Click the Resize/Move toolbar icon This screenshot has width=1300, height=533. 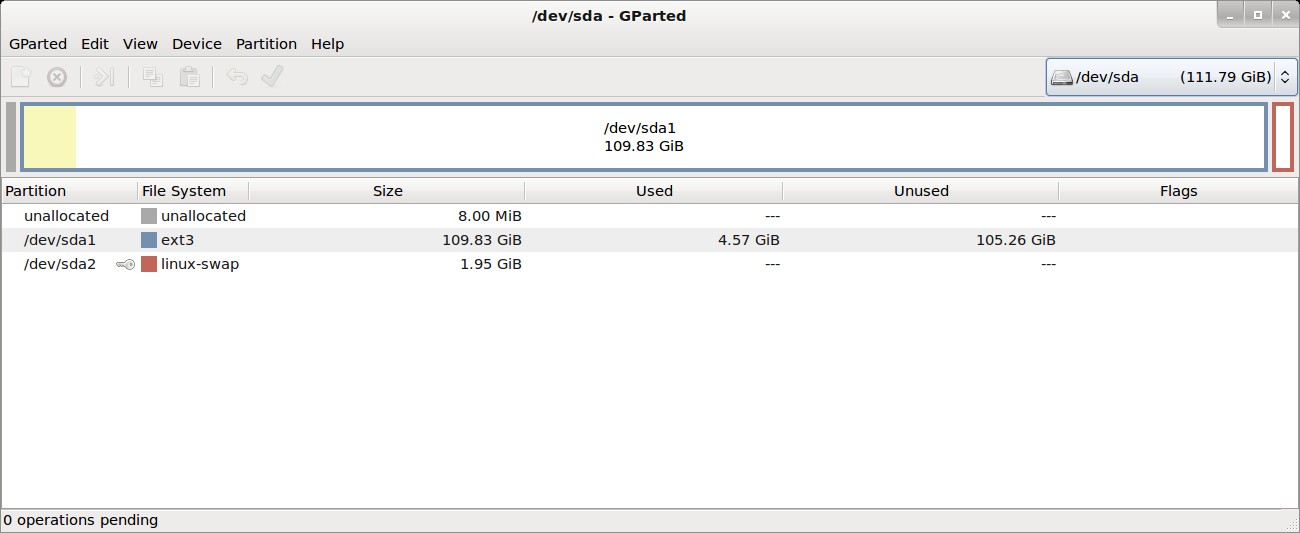tap(105, 77)
